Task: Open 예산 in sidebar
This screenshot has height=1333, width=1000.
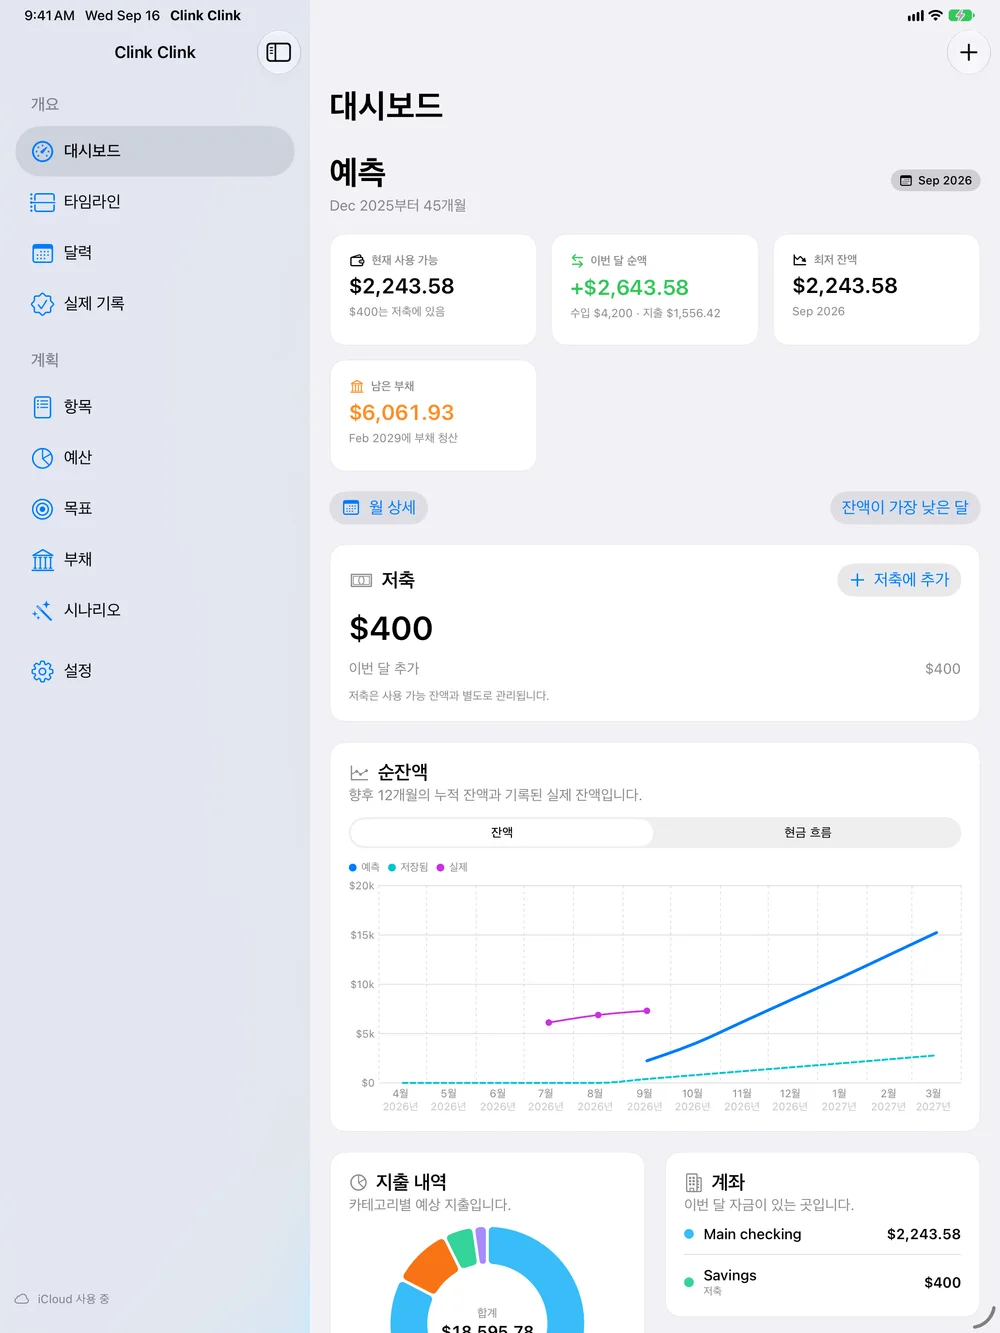Action: [x=155, y=458]
